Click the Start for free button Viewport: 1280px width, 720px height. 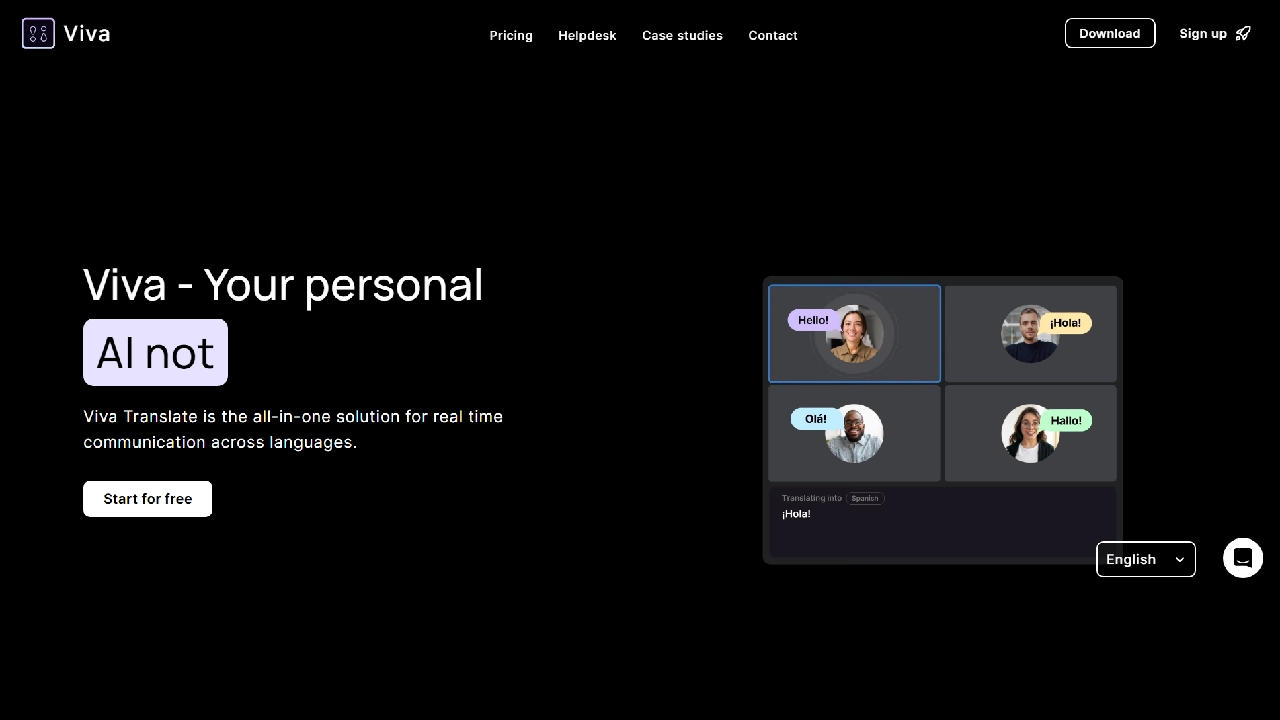(147, 499)
